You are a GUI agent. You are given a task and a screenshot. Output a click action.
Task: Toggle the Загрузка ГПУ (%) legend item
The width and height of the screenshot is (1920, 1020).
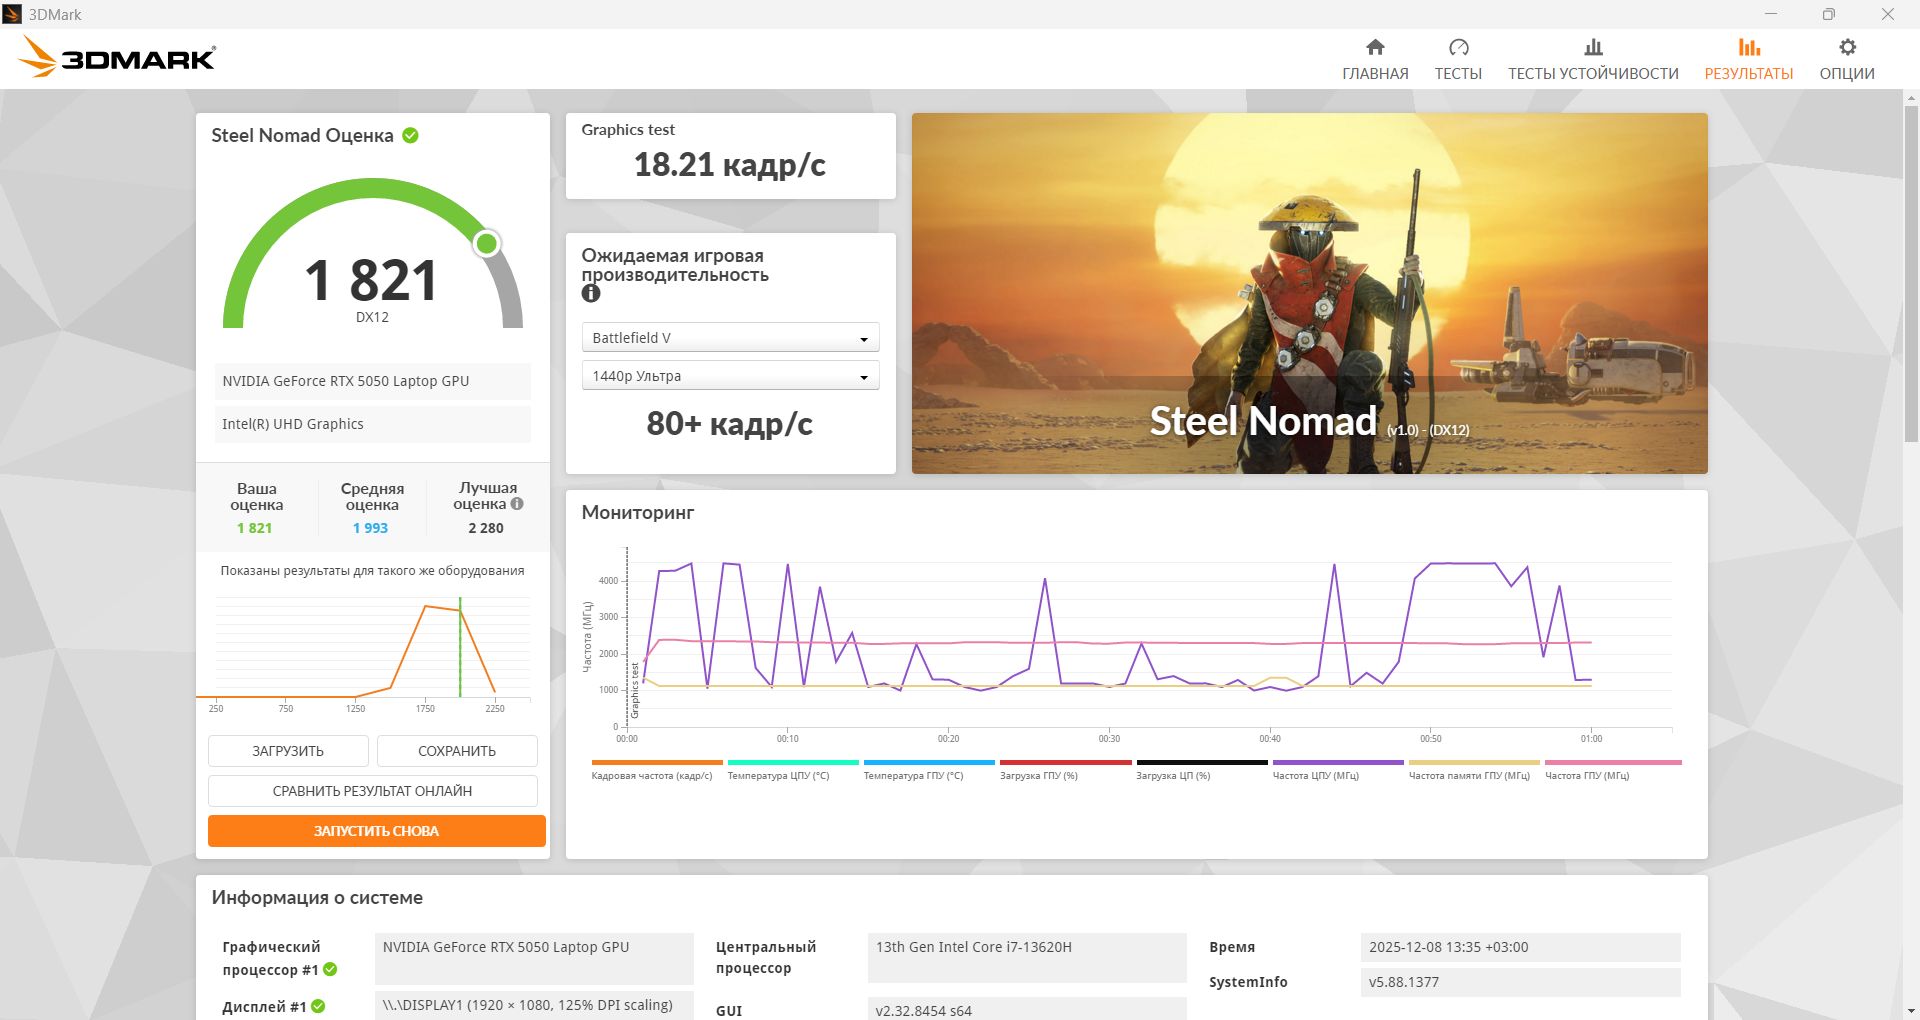pyautogui.click(x=1065, y=771)
